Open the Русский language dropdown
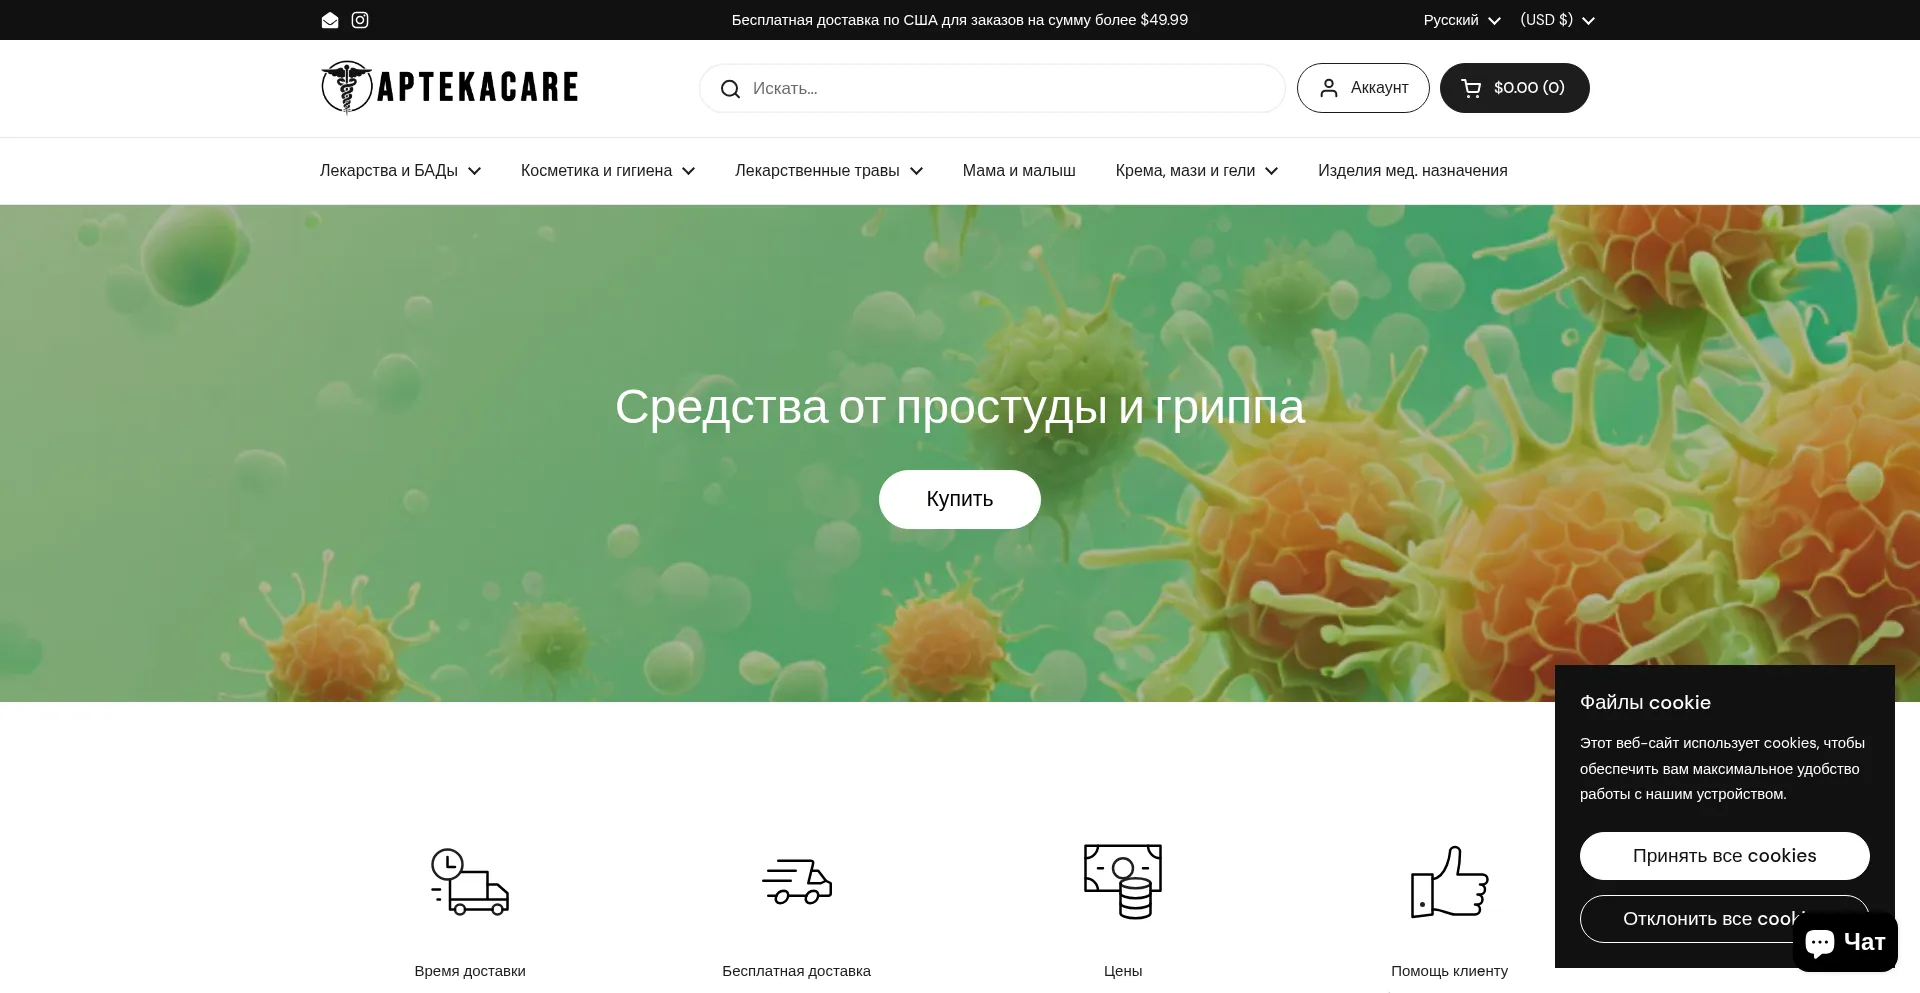 point(1461,20)
